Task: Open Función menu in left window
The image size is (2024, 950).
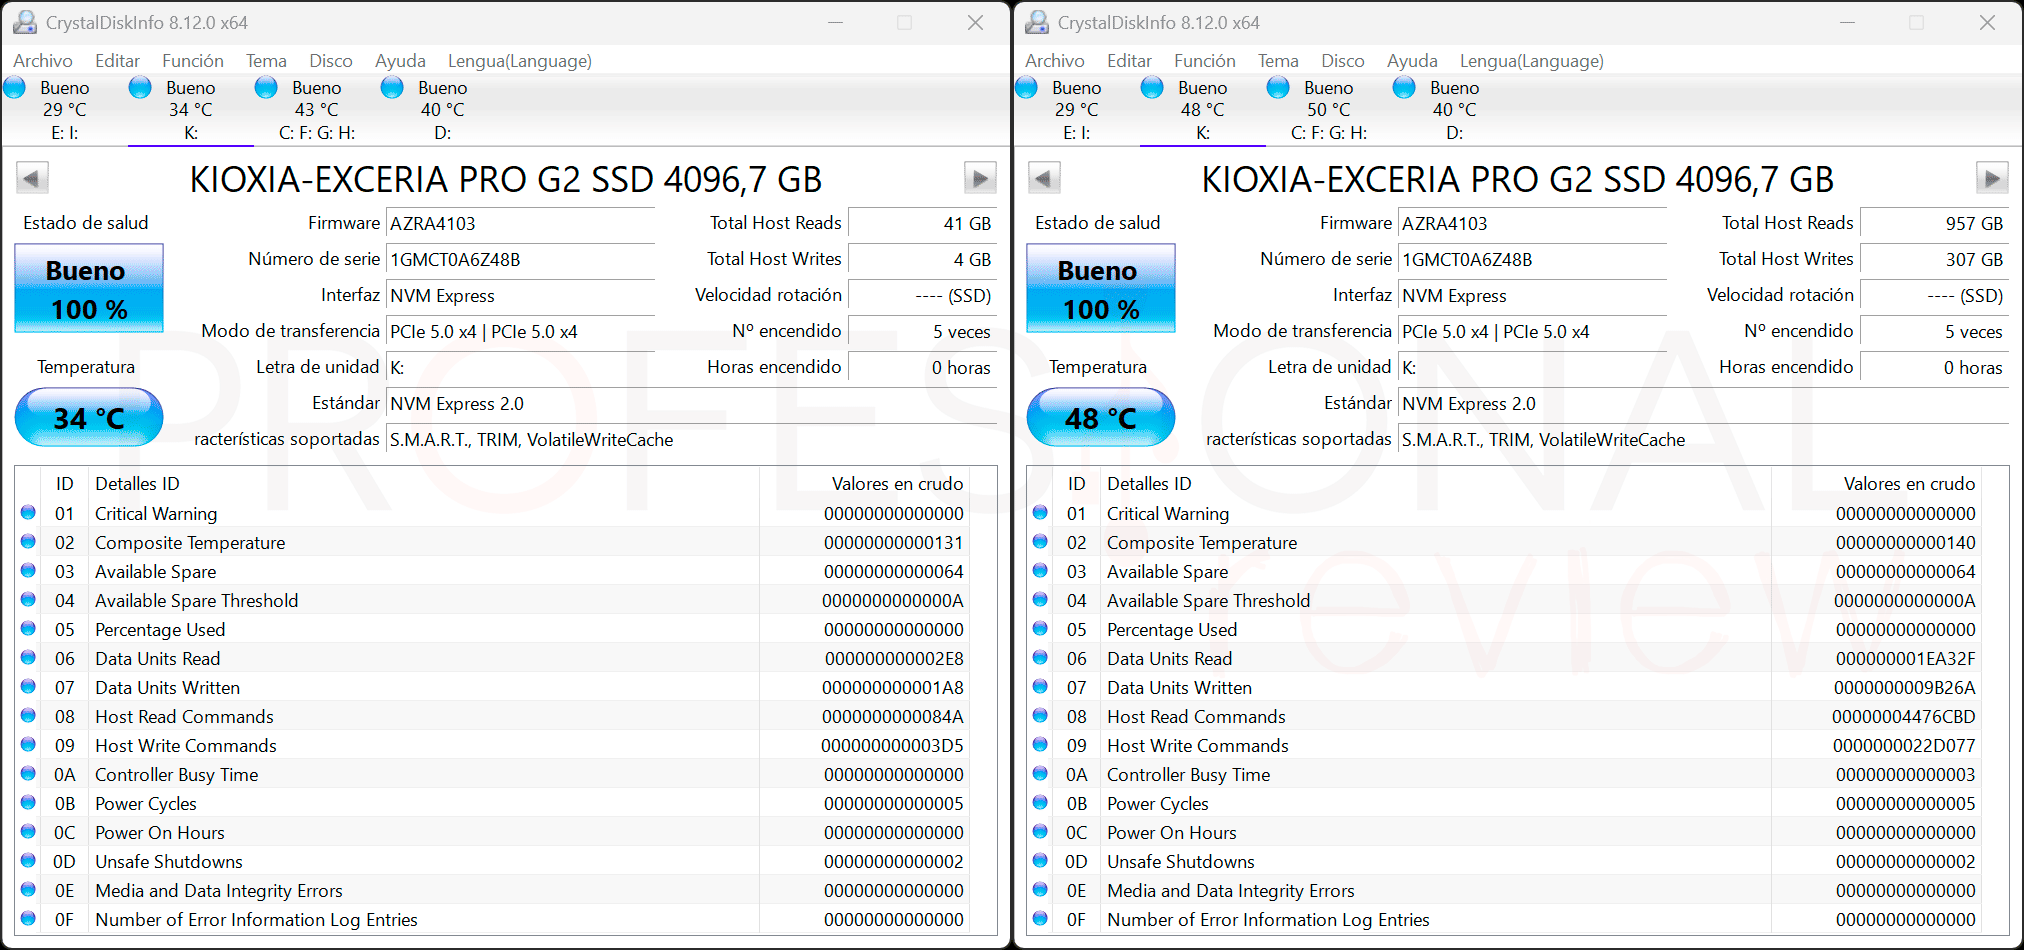Action: 193,61
